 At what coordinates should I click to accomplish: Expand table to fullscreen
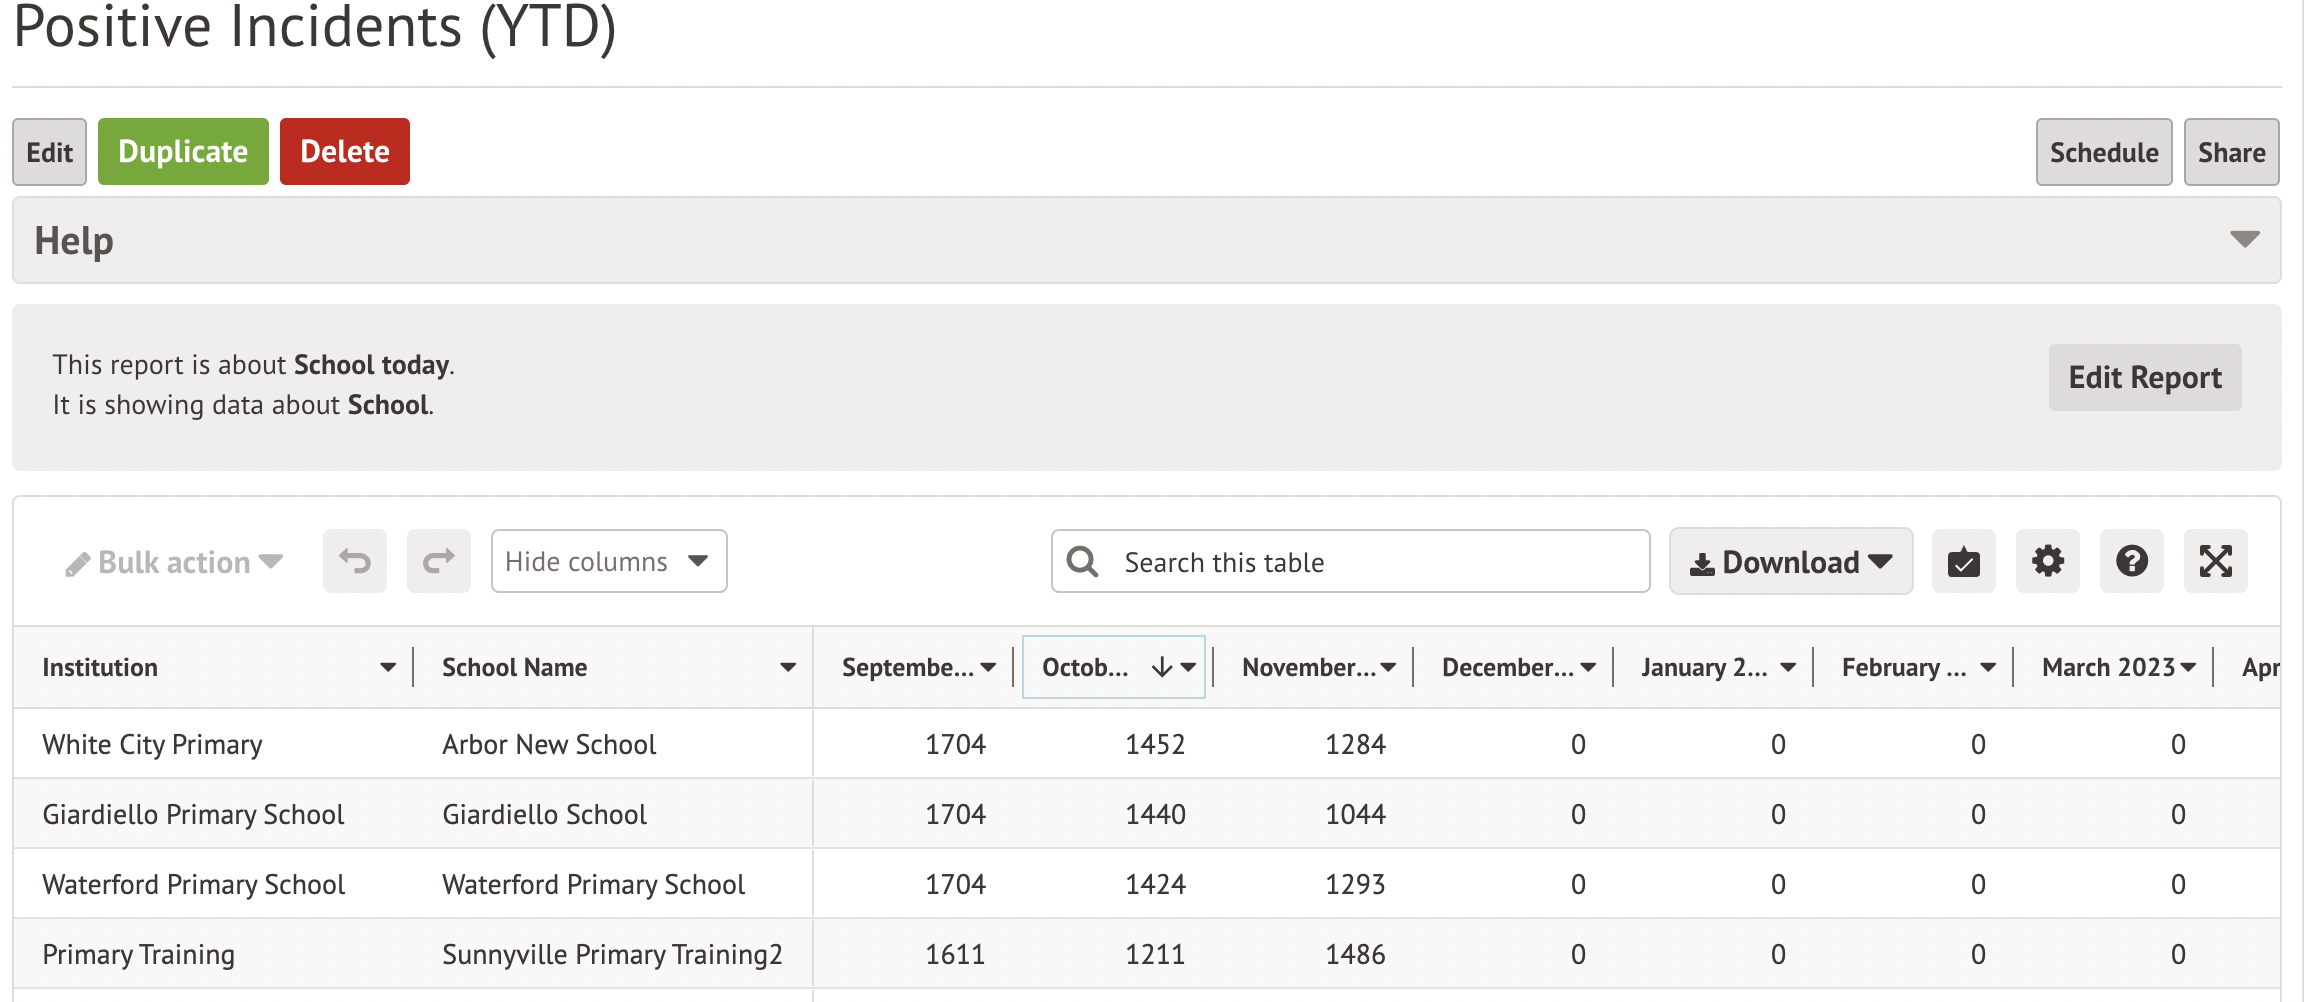2215,561
